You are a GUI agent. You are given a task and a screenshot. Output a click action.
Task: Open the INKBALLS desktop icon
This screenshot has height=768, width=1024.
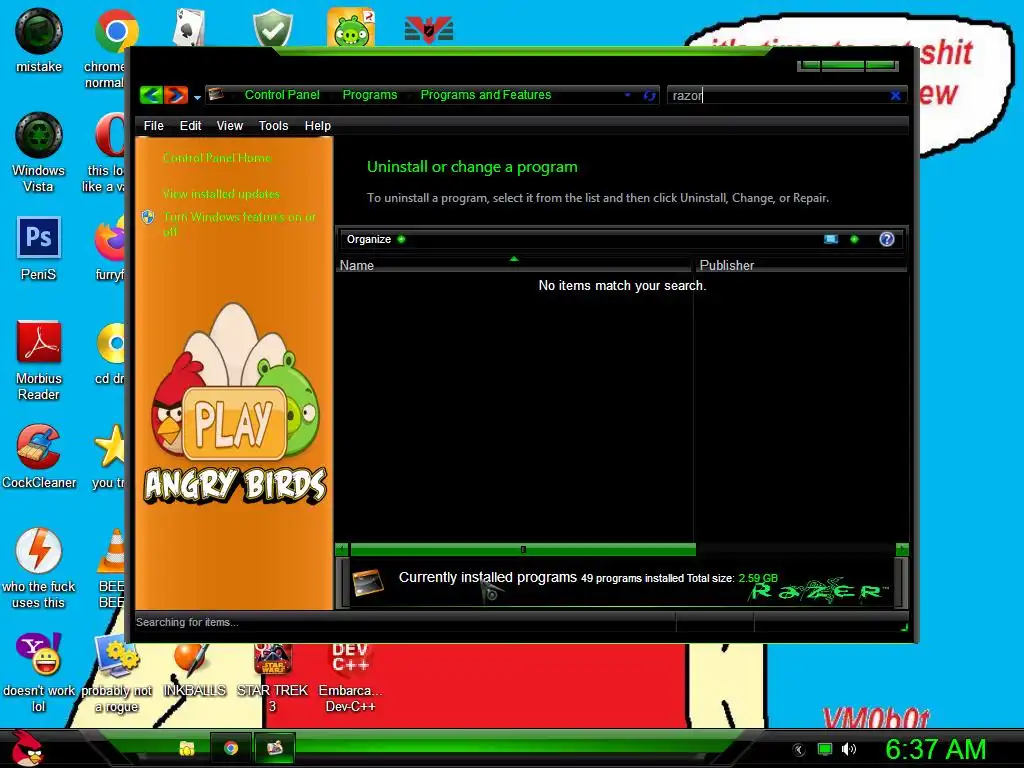194,669
